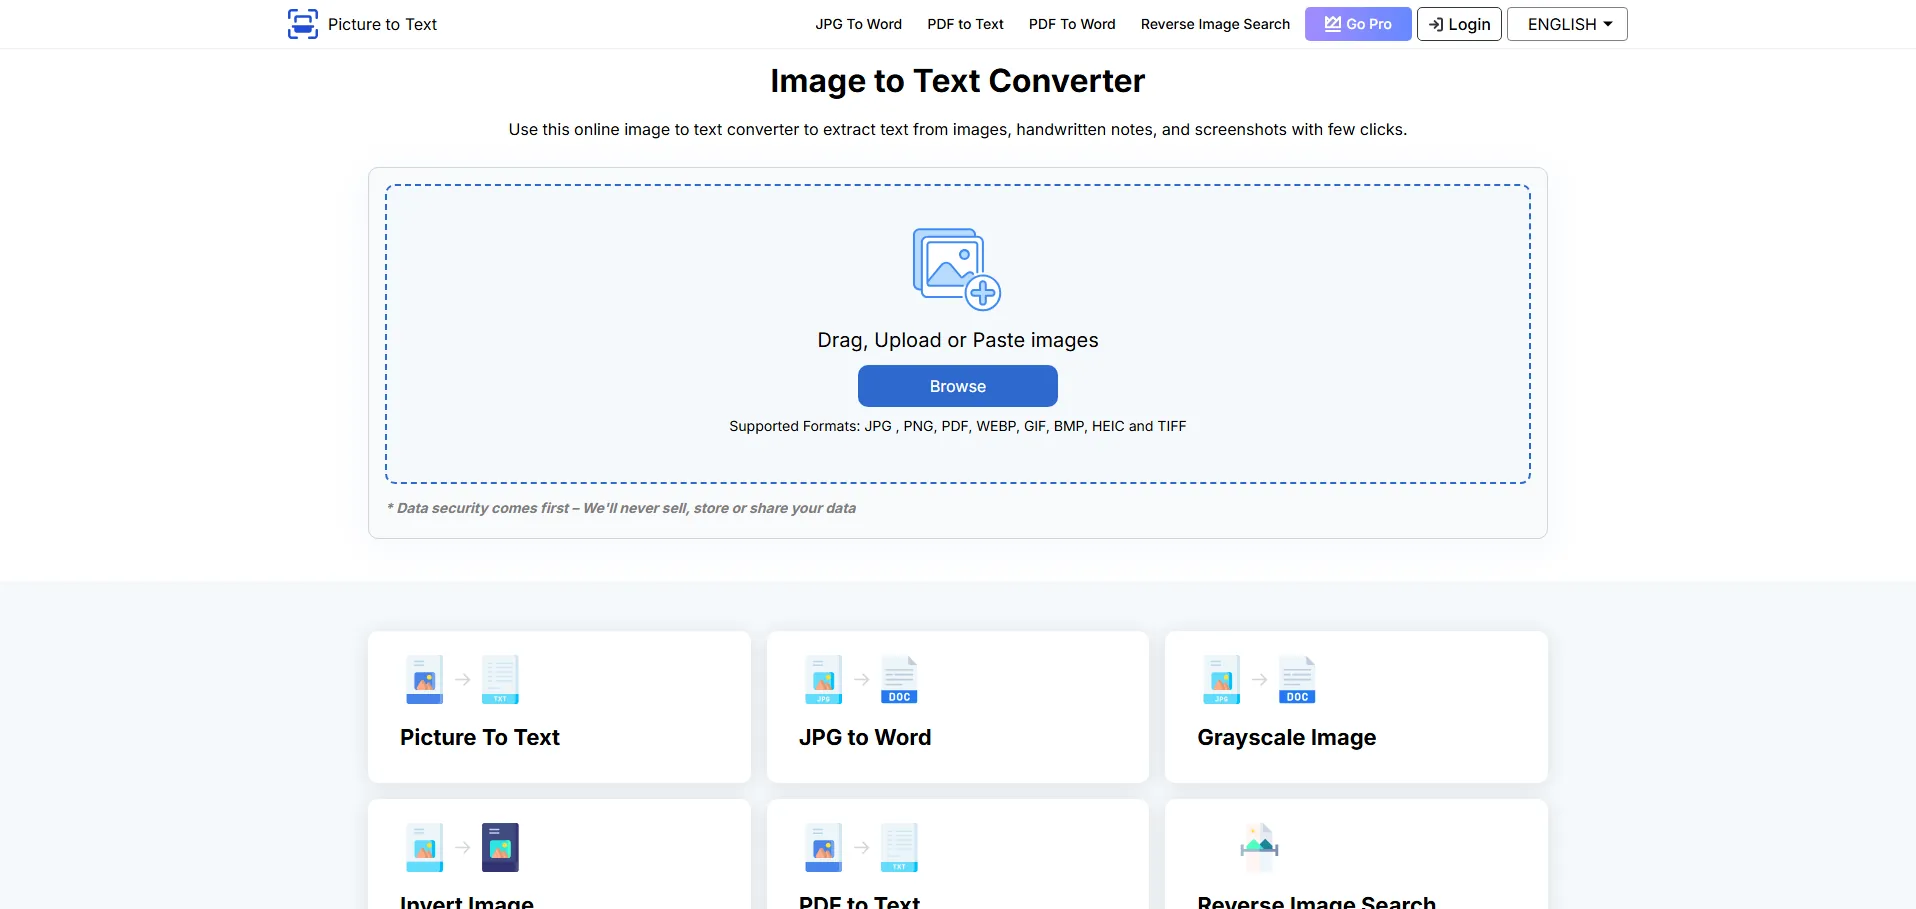Select the Picture To Text card title
The image size is (1916, 909).
coord(480,737)
